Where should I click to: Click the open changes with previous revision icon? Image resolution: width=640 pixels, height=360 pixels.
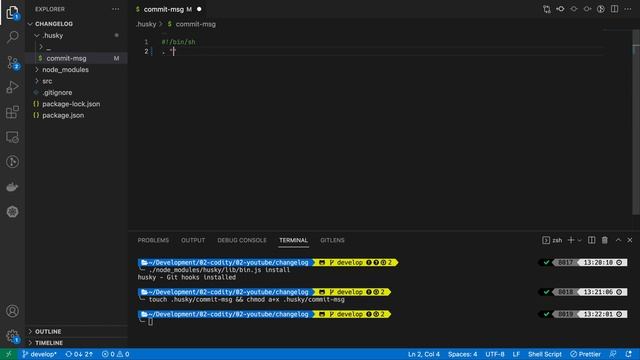pyautogui.click(x=560, y=9)
